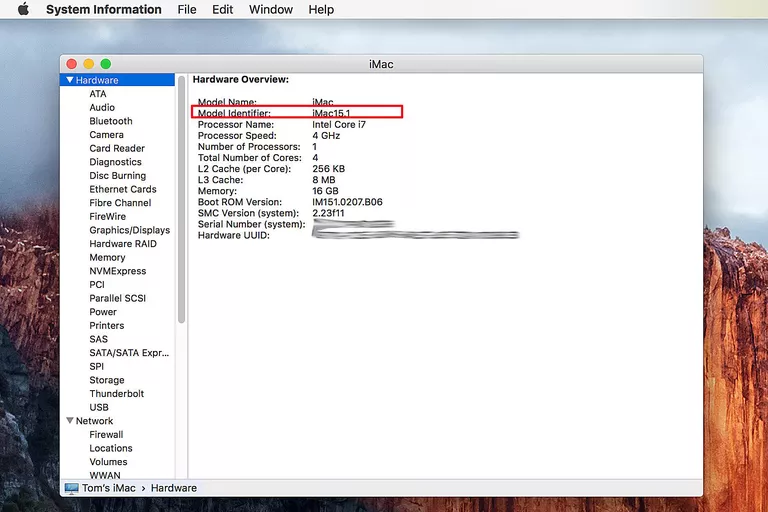The image size is (768, 512).
Task: Click the Boot ROM Version IM151.0207.B06
Action: 347,202
